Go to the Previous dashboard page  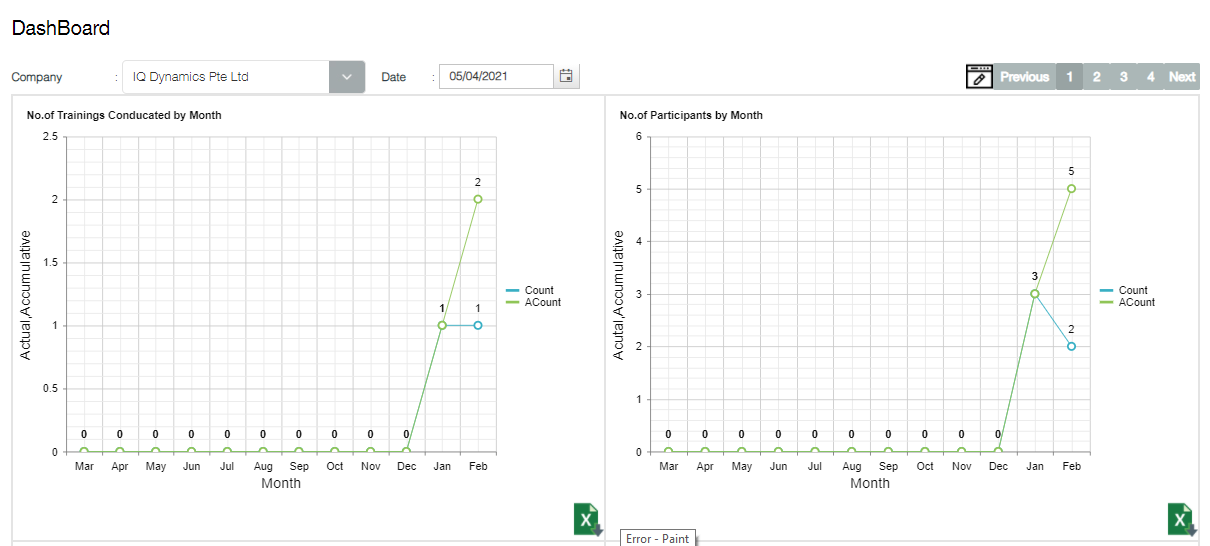coord(1025,77)
